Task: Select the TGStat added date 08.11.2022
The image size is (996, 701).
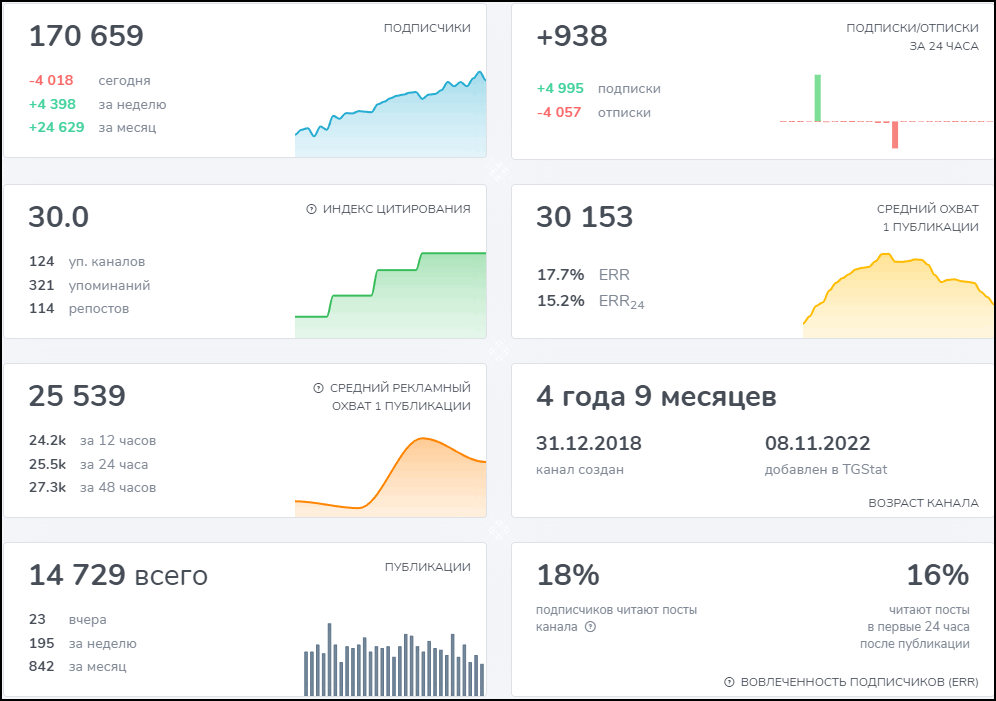Action: (818, 443)
